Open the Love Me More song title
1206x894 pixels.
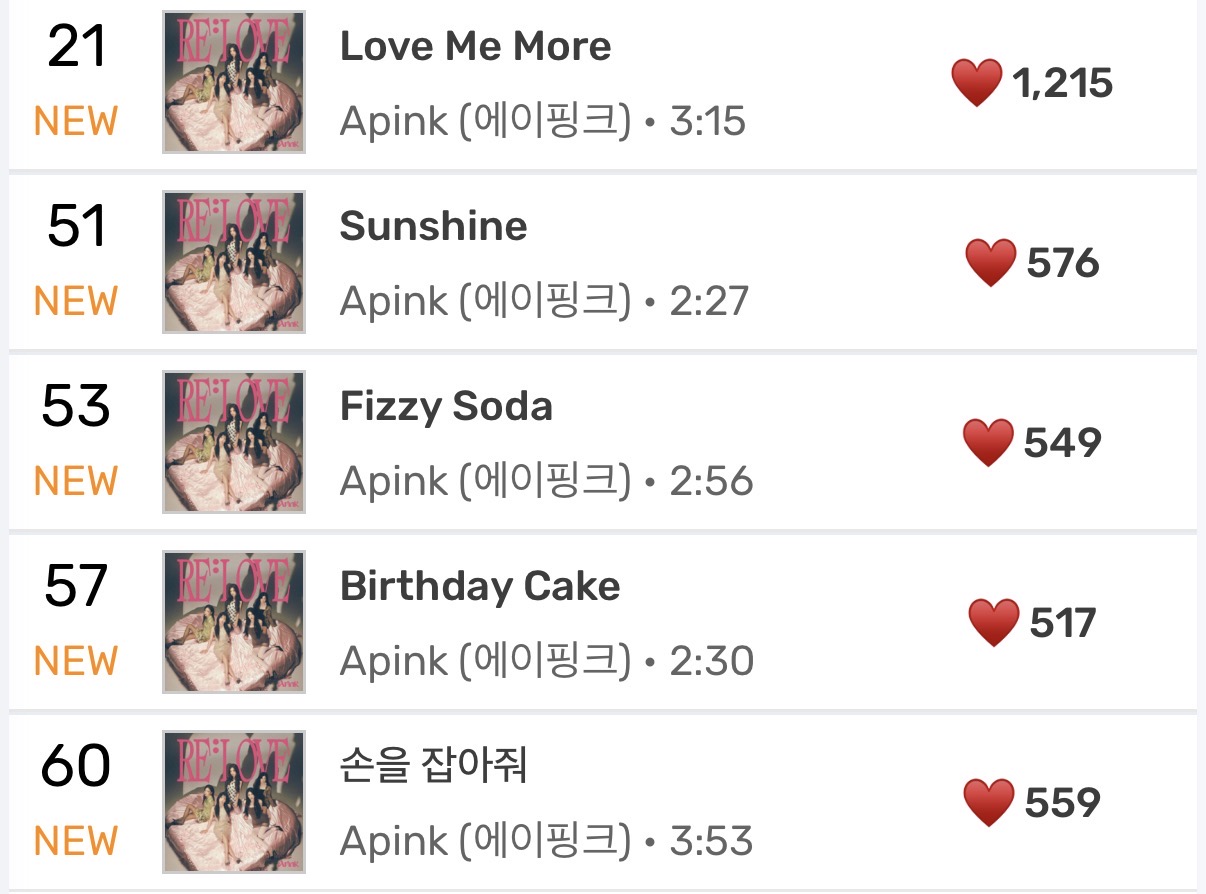pyautogui.click(x=475, y=47)
